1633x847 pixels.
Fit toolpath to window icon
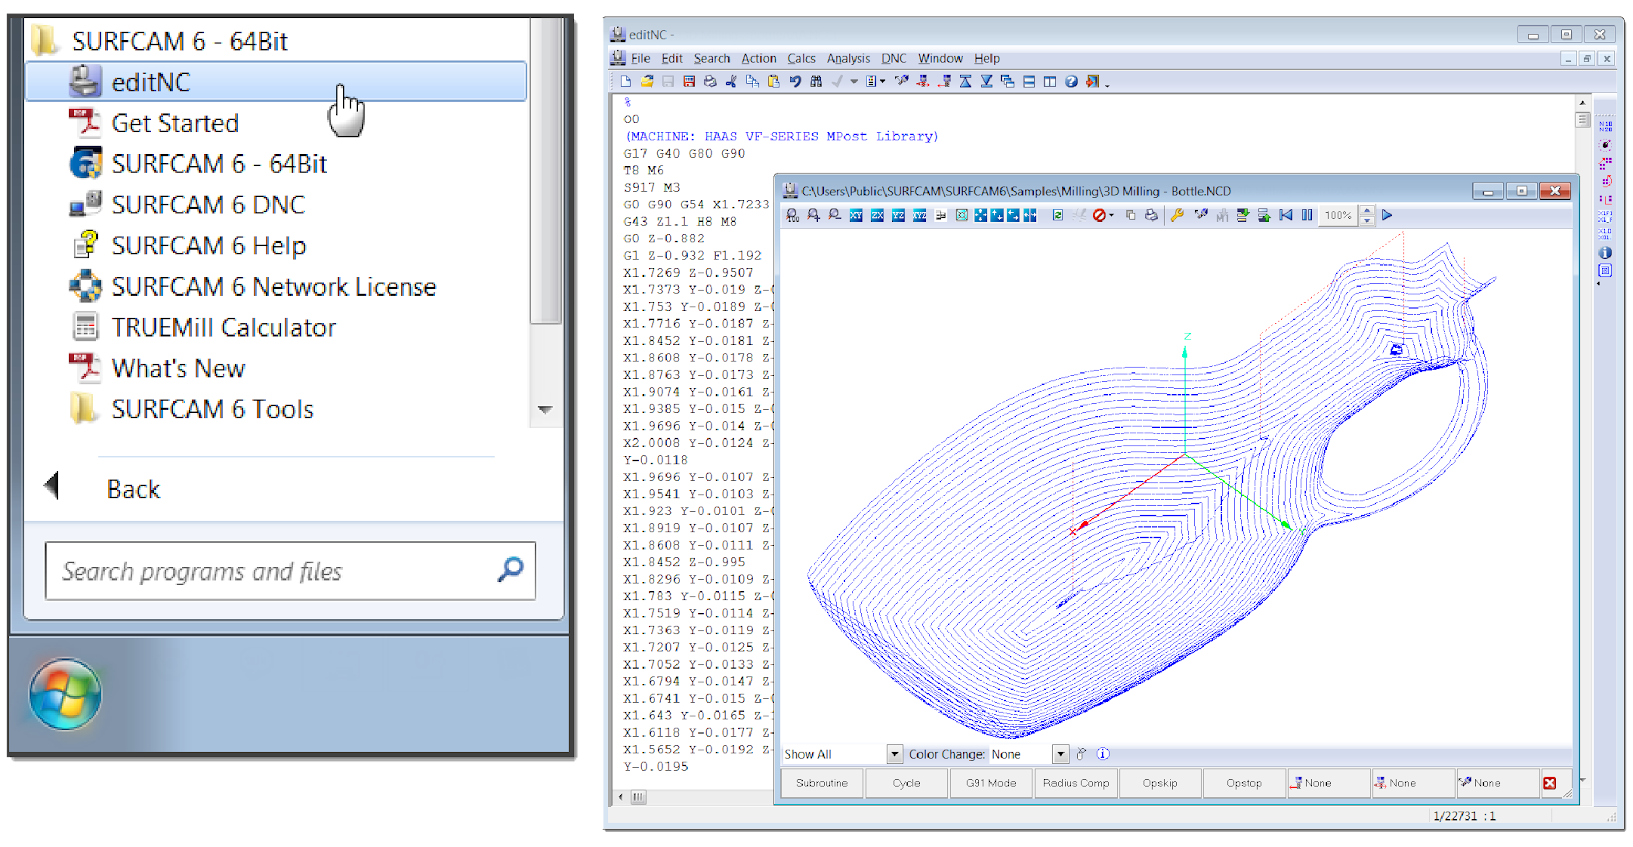(961, 215)
